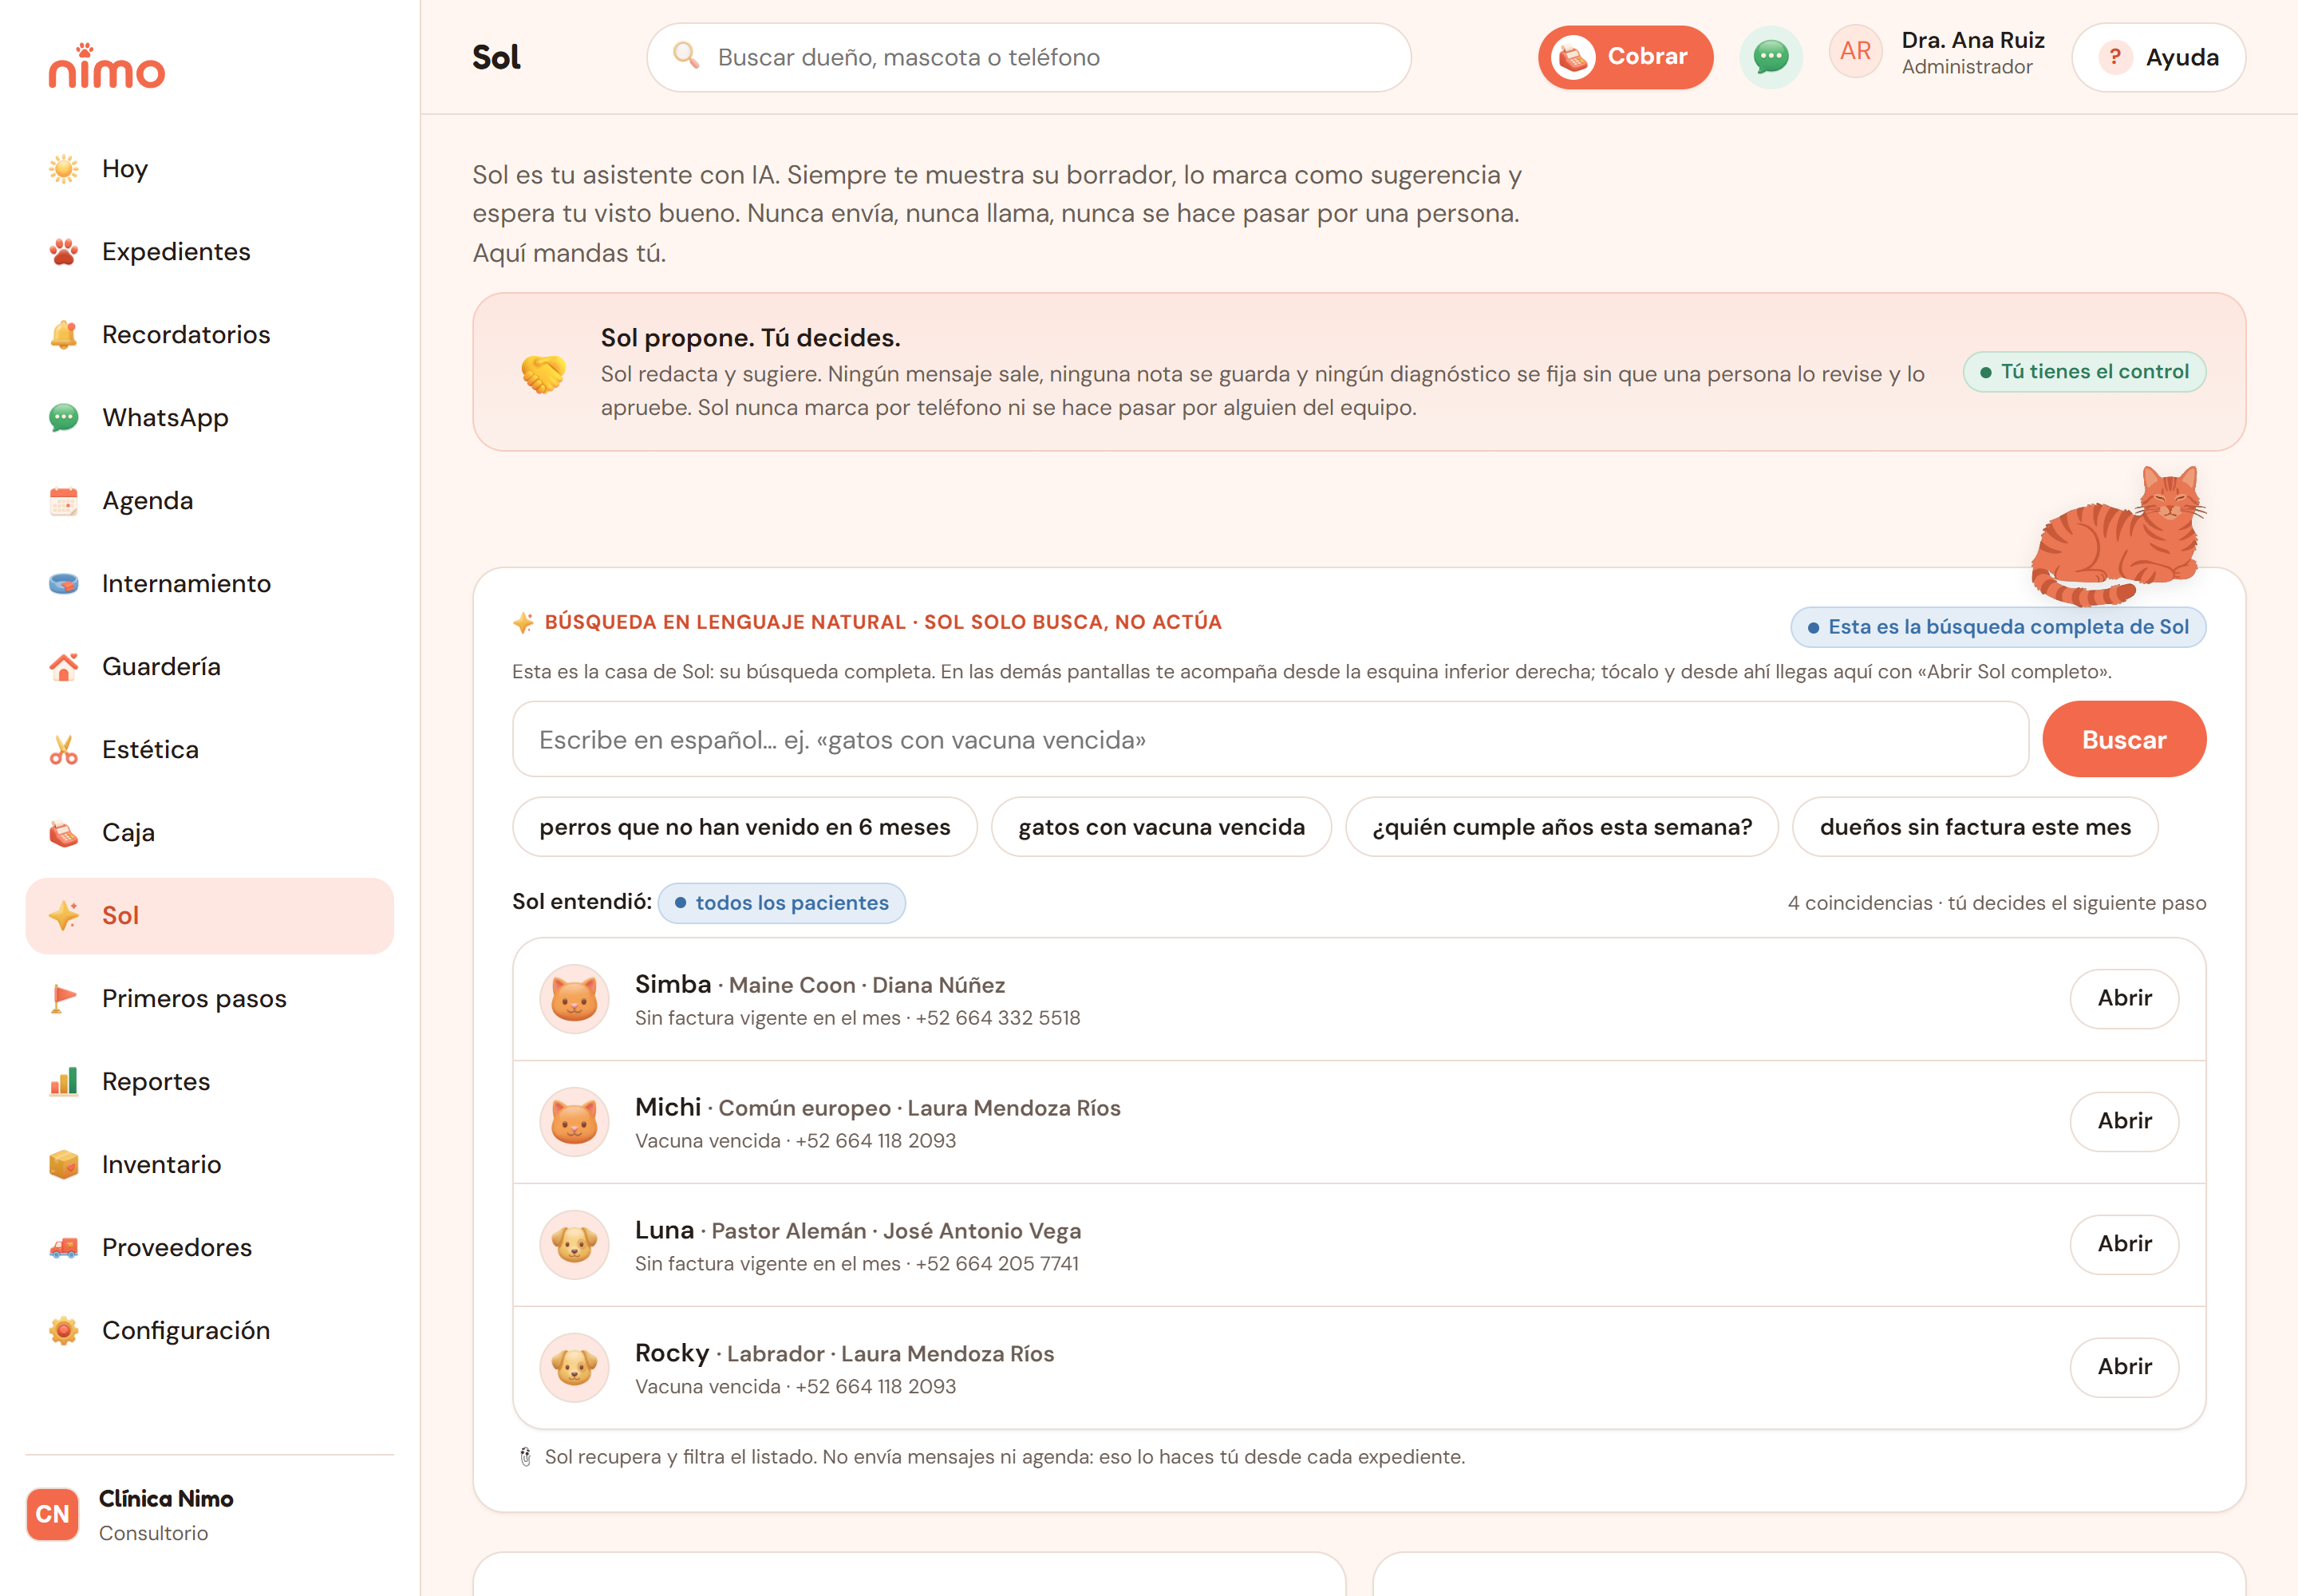The image size is (2298, 1596).
Task: Open Ayuda help button
Action: pyautogui.click(x=2159, y=57)
